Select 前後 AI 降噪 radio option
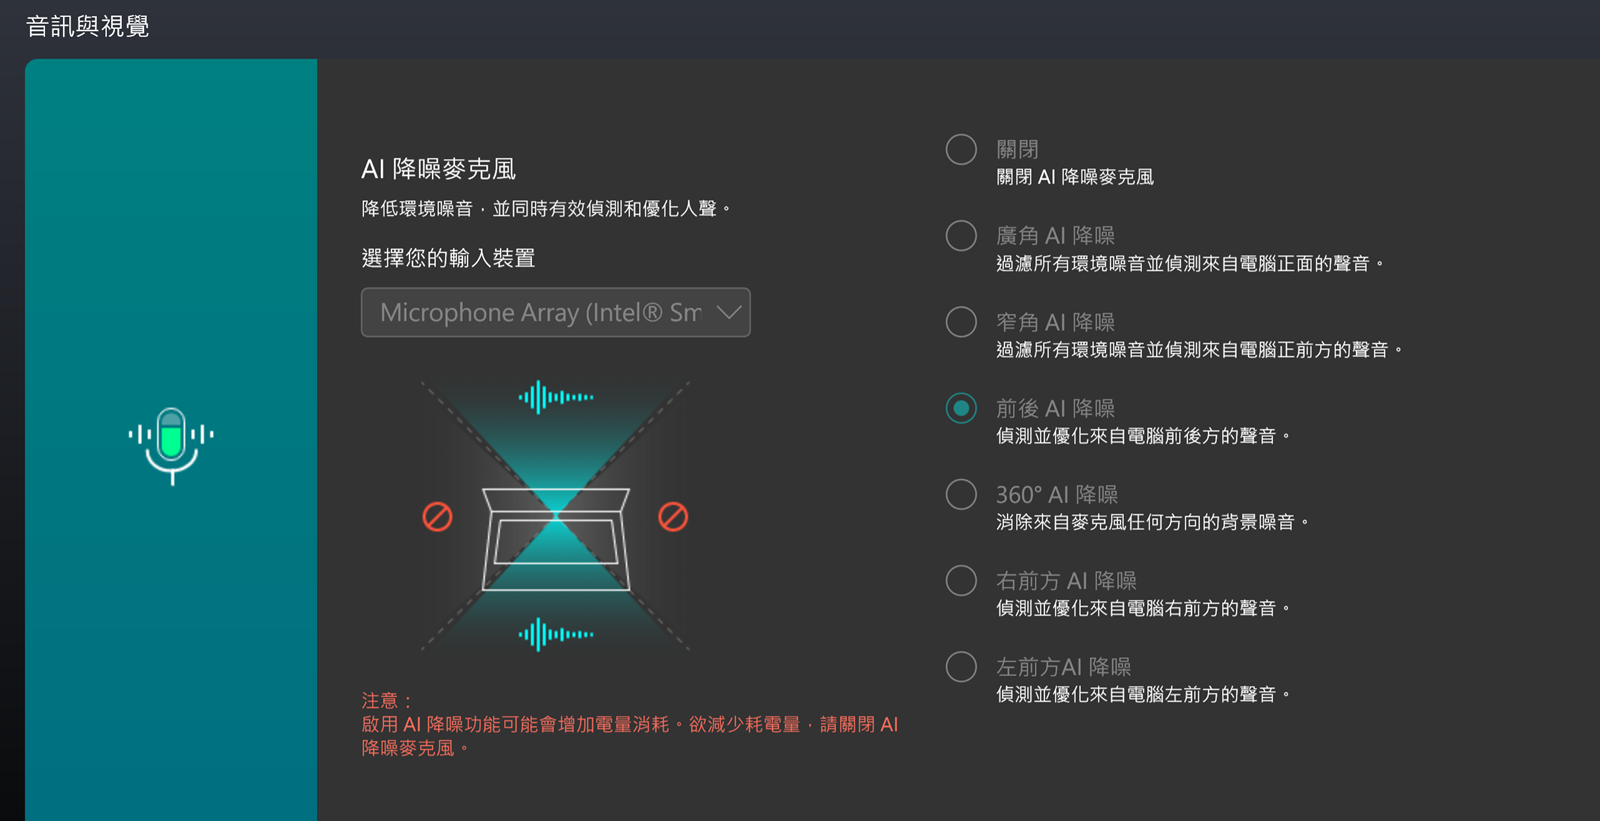 pyautogui.click(x=961, y=408)
